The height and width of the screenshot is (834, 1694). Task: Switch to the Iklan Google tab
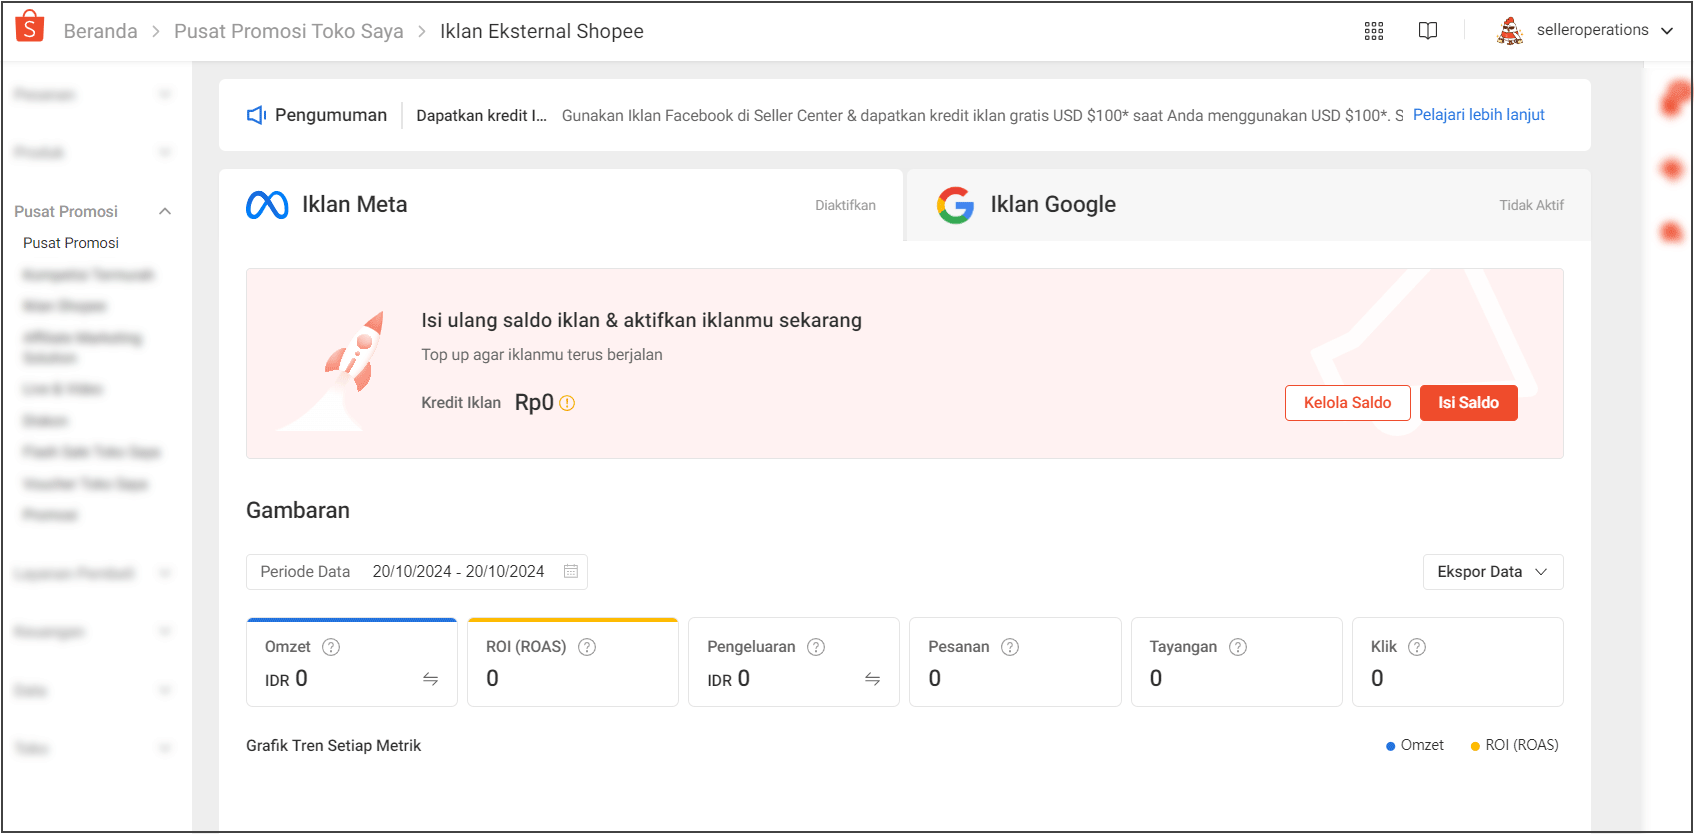pos(1052,204)
